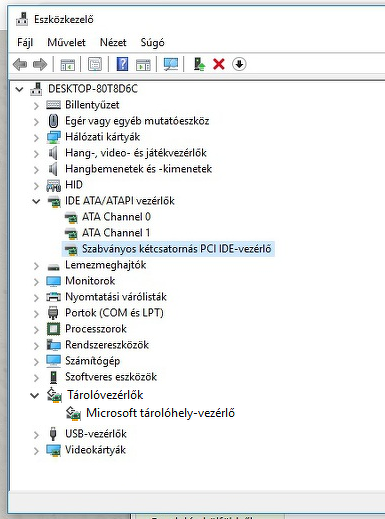Select the Tárolóvezérlők label
The height and width of the screenshot is (519, 385).
[x=105, y=395]
